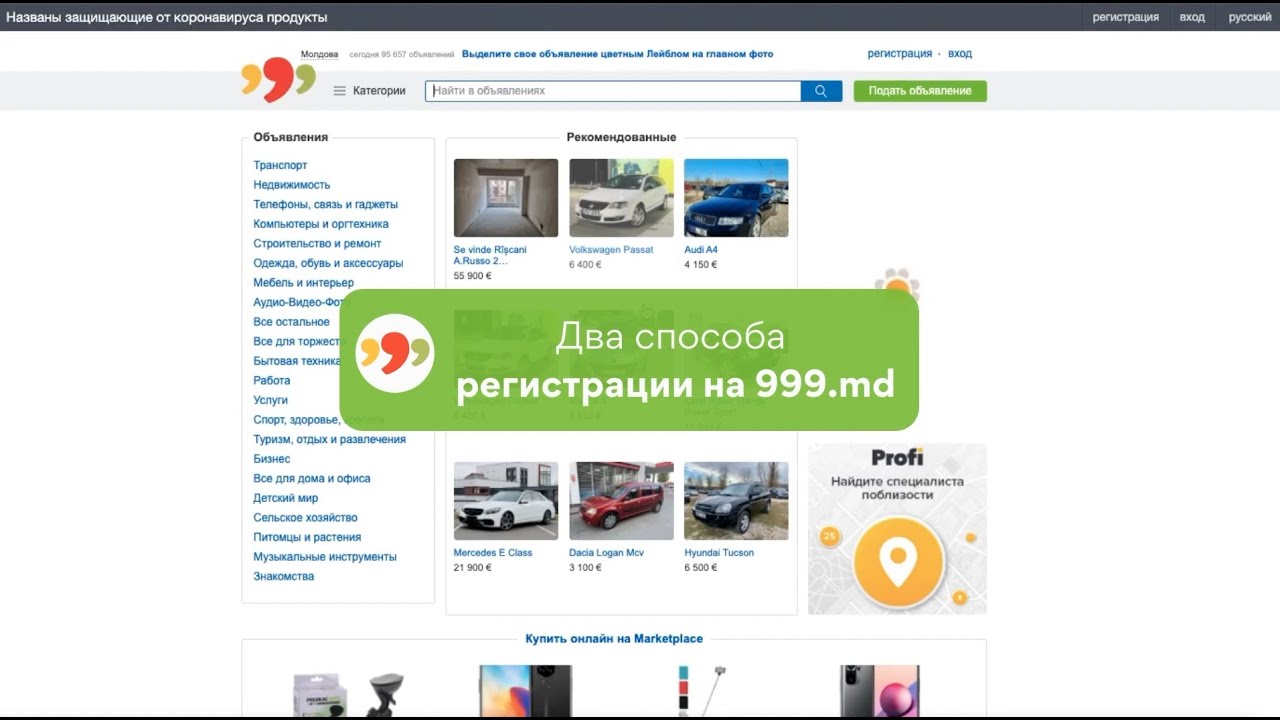Screen dimensions: 1280x720
Task: Open the car phone holder Marketplace product
Action: coord(347,693)
